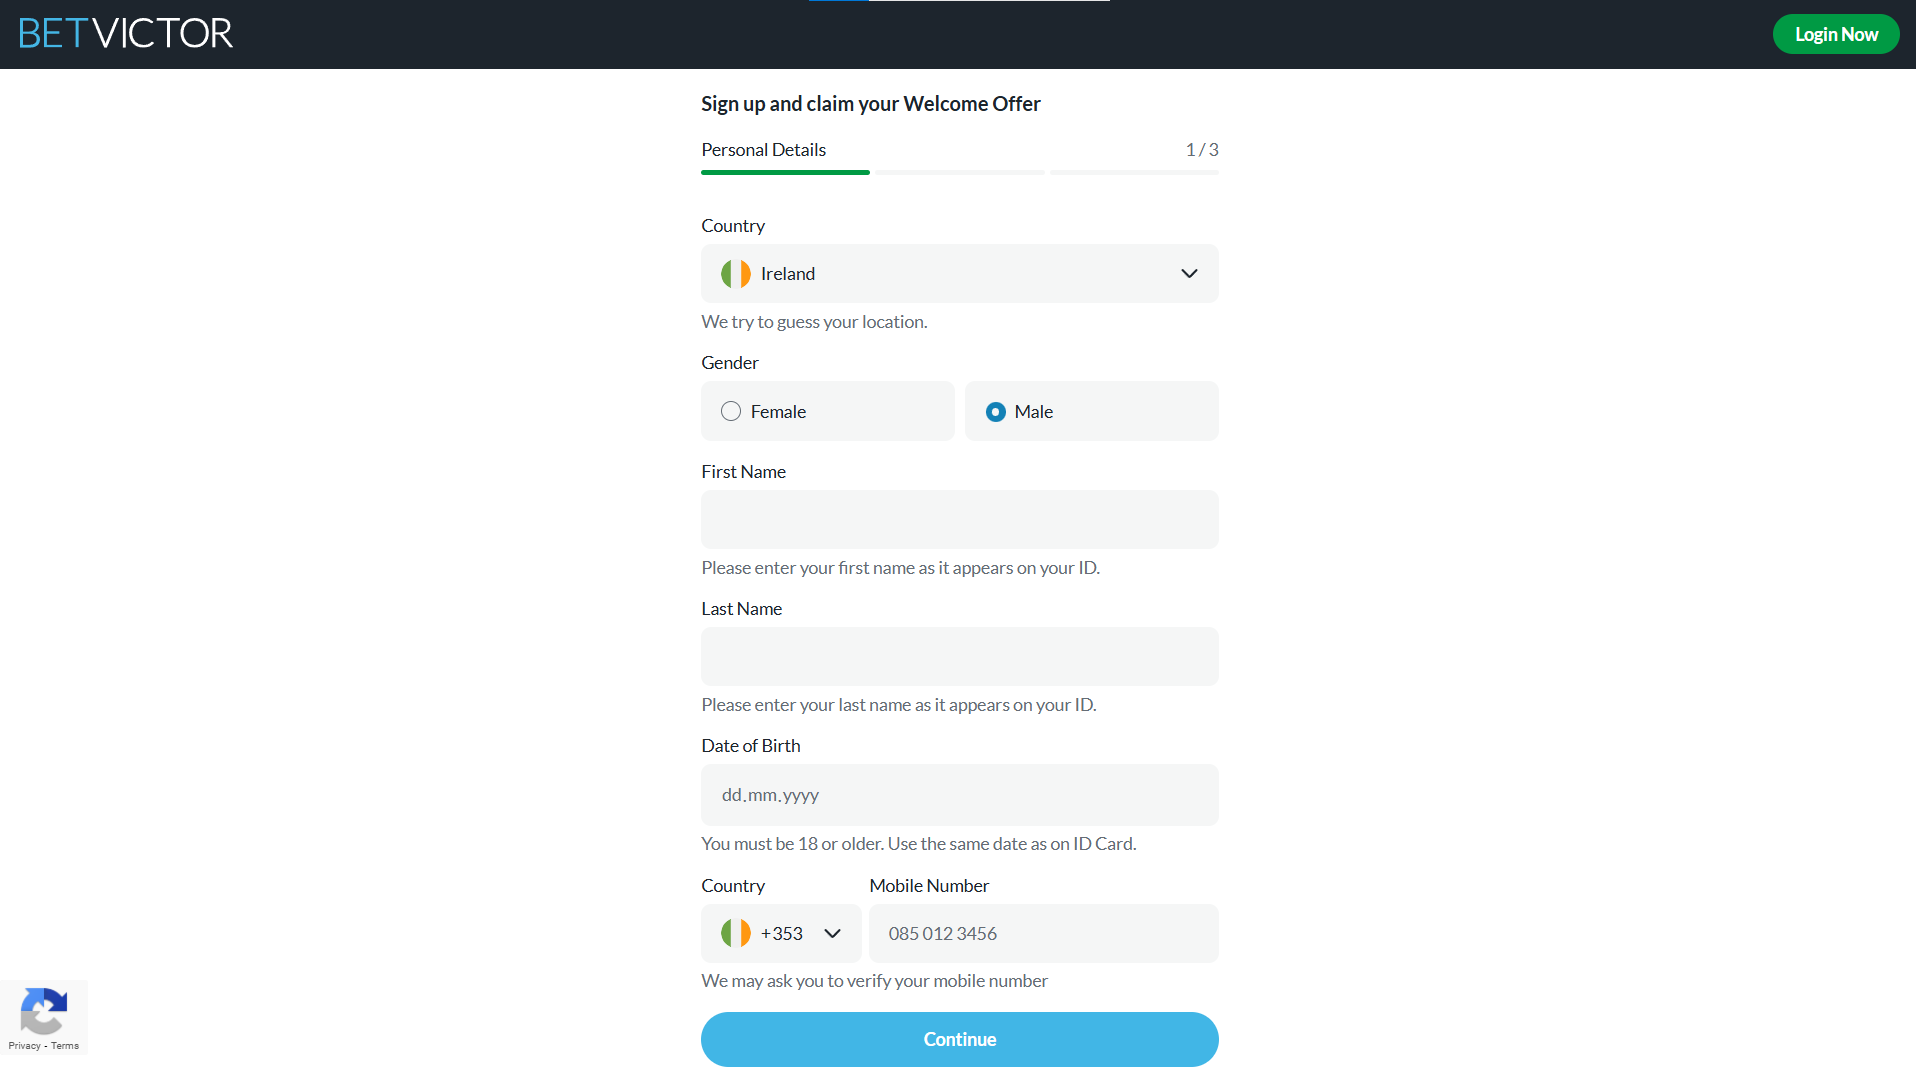The width and height of the screenshot is (1916, 1070).
Task: Click the Login Now button
Action: (x=1836, y=34)
